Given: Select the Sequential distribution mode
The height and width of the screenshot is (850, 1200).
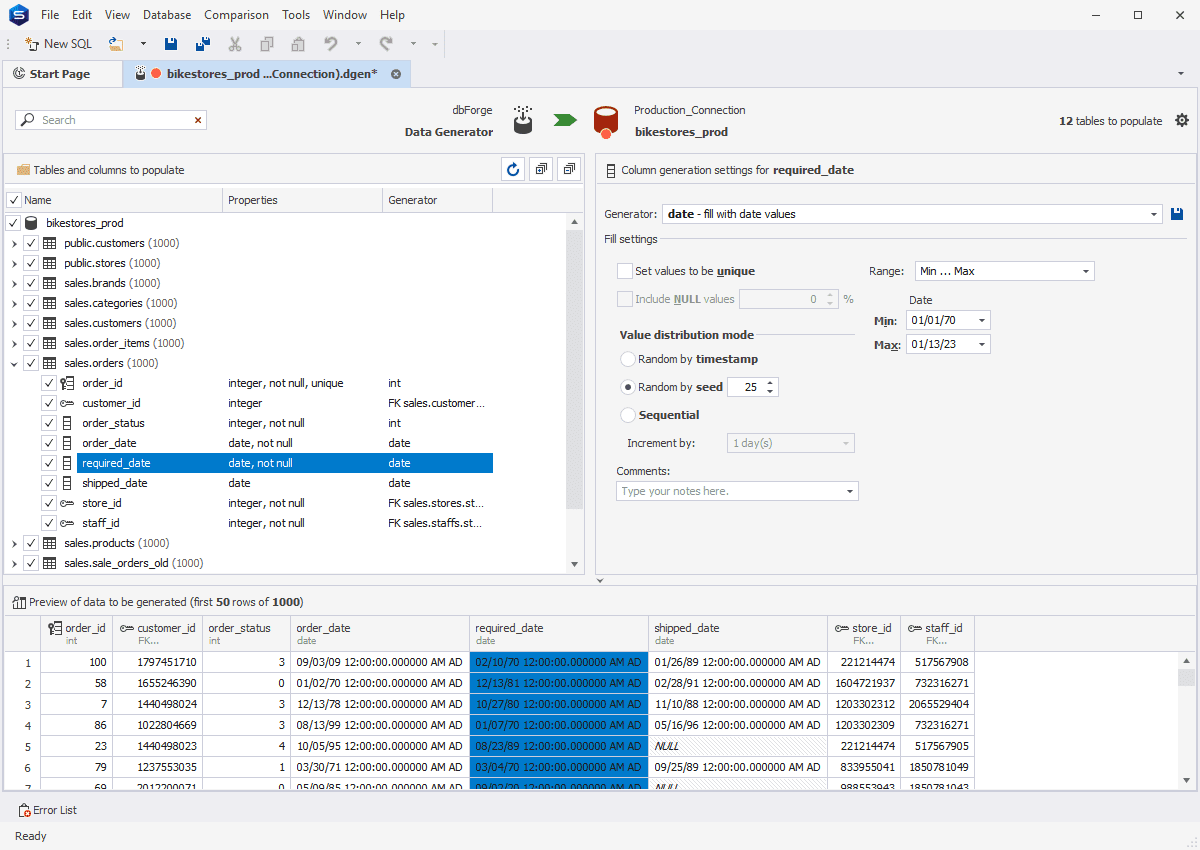Looking at the screenshot, I should click(628, 415).
